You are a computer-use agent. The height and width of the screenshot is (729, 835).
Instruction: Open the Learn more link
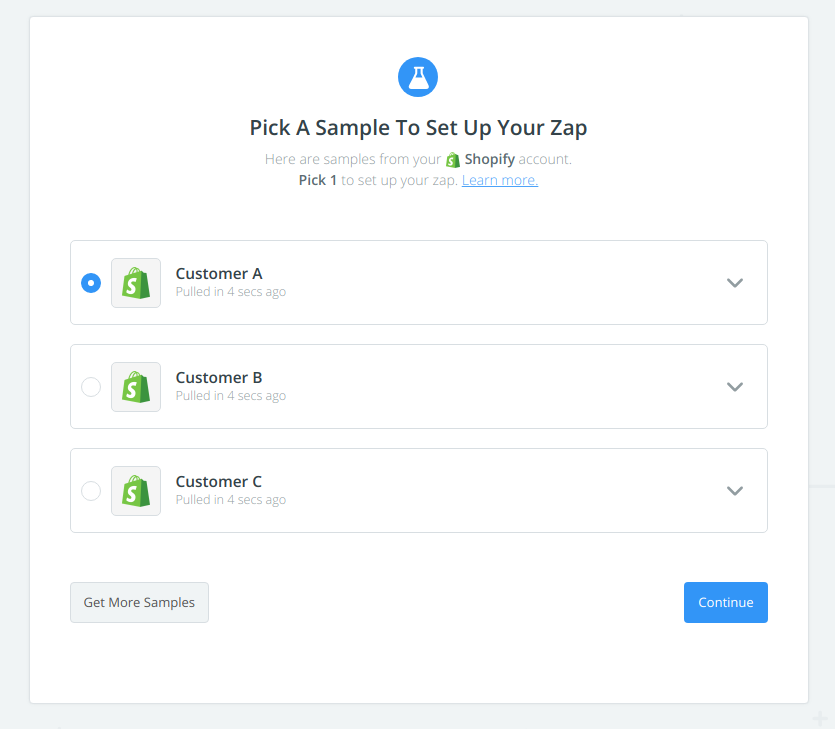pos(500,180)
